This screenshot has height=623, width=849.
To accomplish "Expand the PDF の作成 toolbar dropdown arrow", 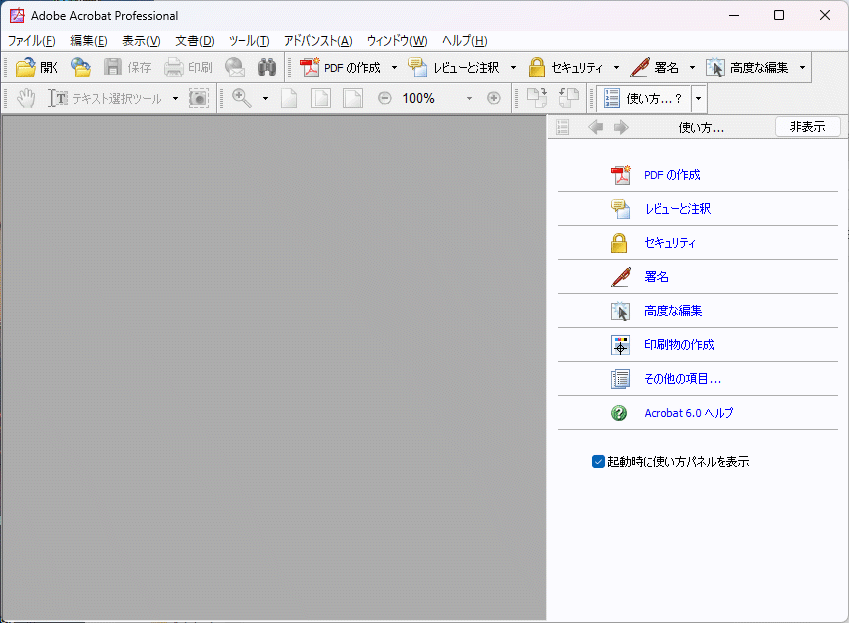I will [x=394, y=68].
